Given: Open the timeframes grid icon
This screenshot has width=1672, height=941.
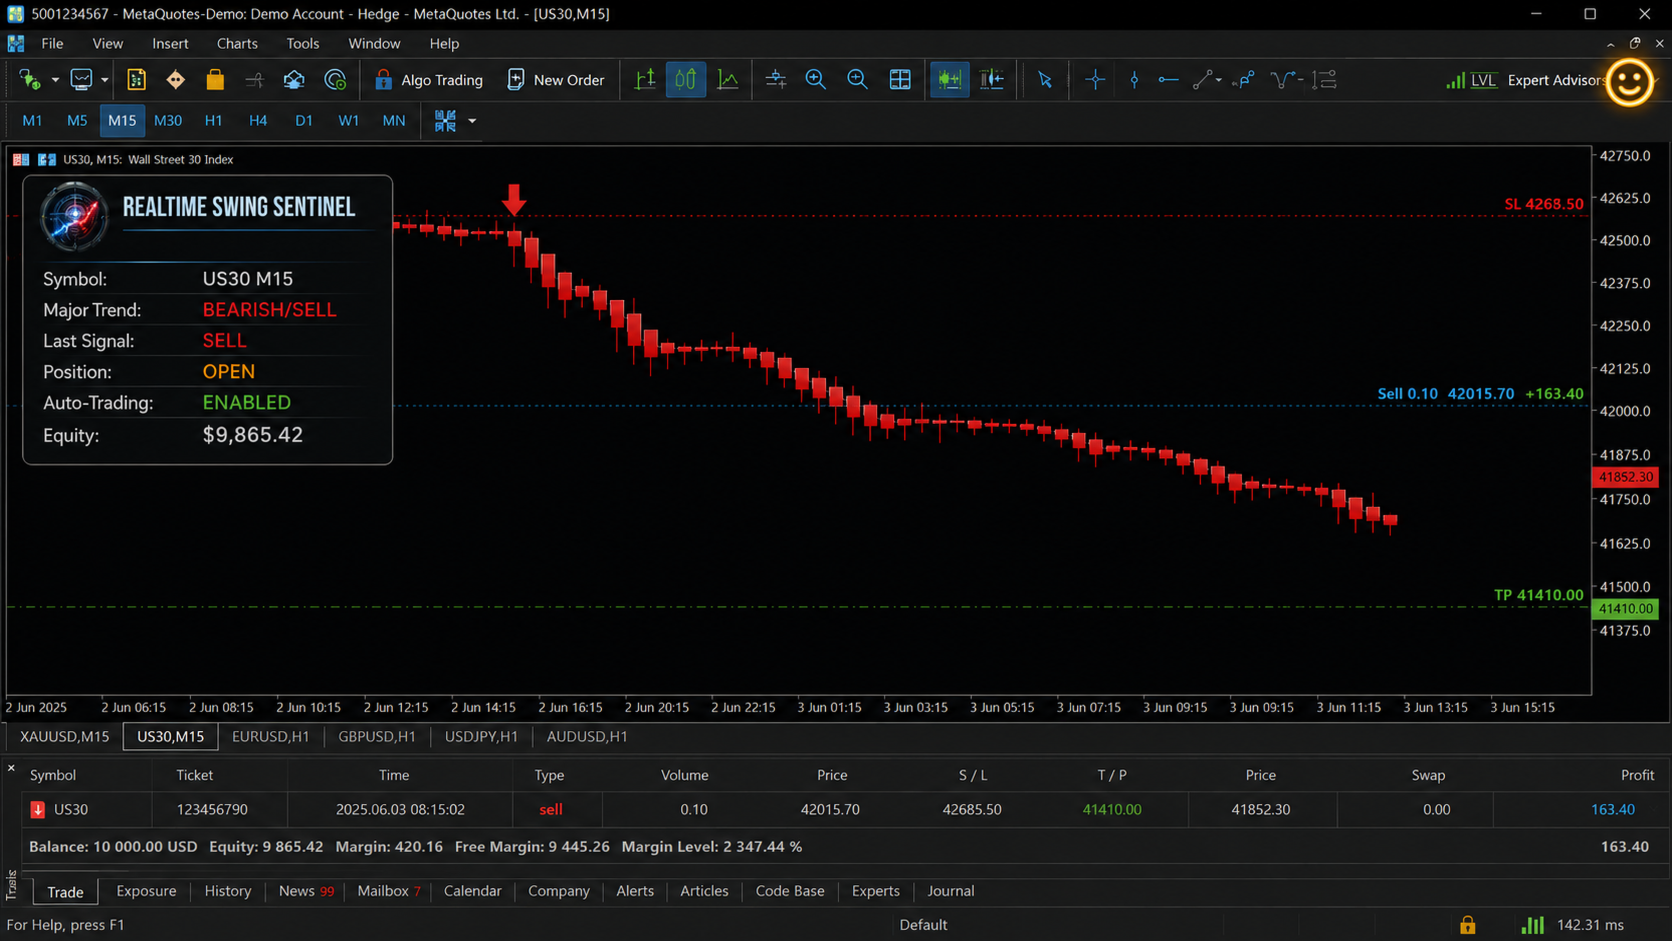Looking at the screenshot, I should point(445,120).
